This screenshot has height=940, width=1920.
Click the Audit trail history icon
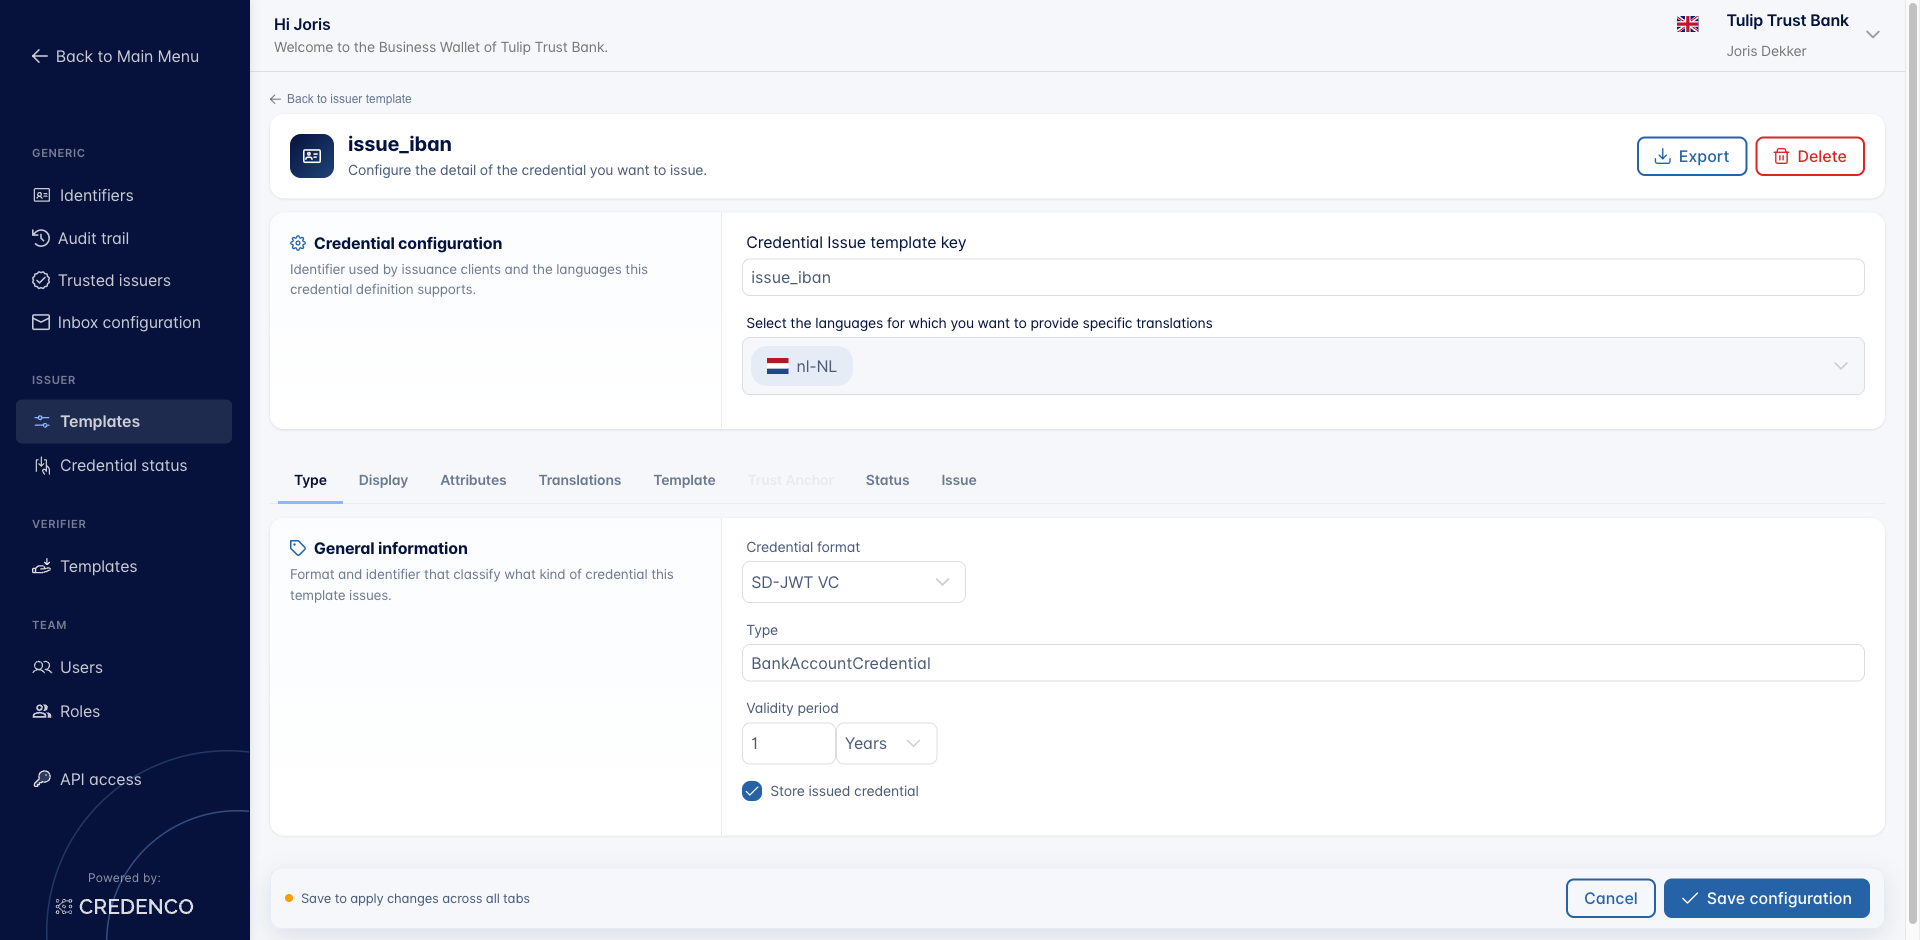click(41, 238)
